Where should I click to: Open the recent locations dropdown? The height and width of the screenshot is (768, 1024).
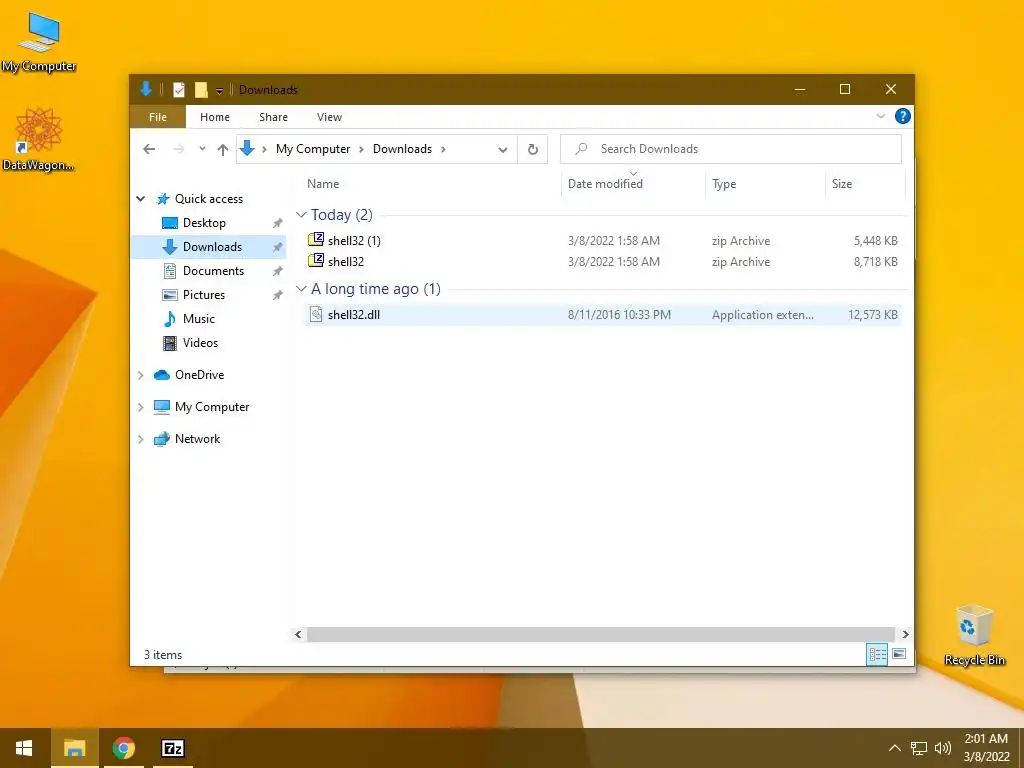[x=202, y=149]
